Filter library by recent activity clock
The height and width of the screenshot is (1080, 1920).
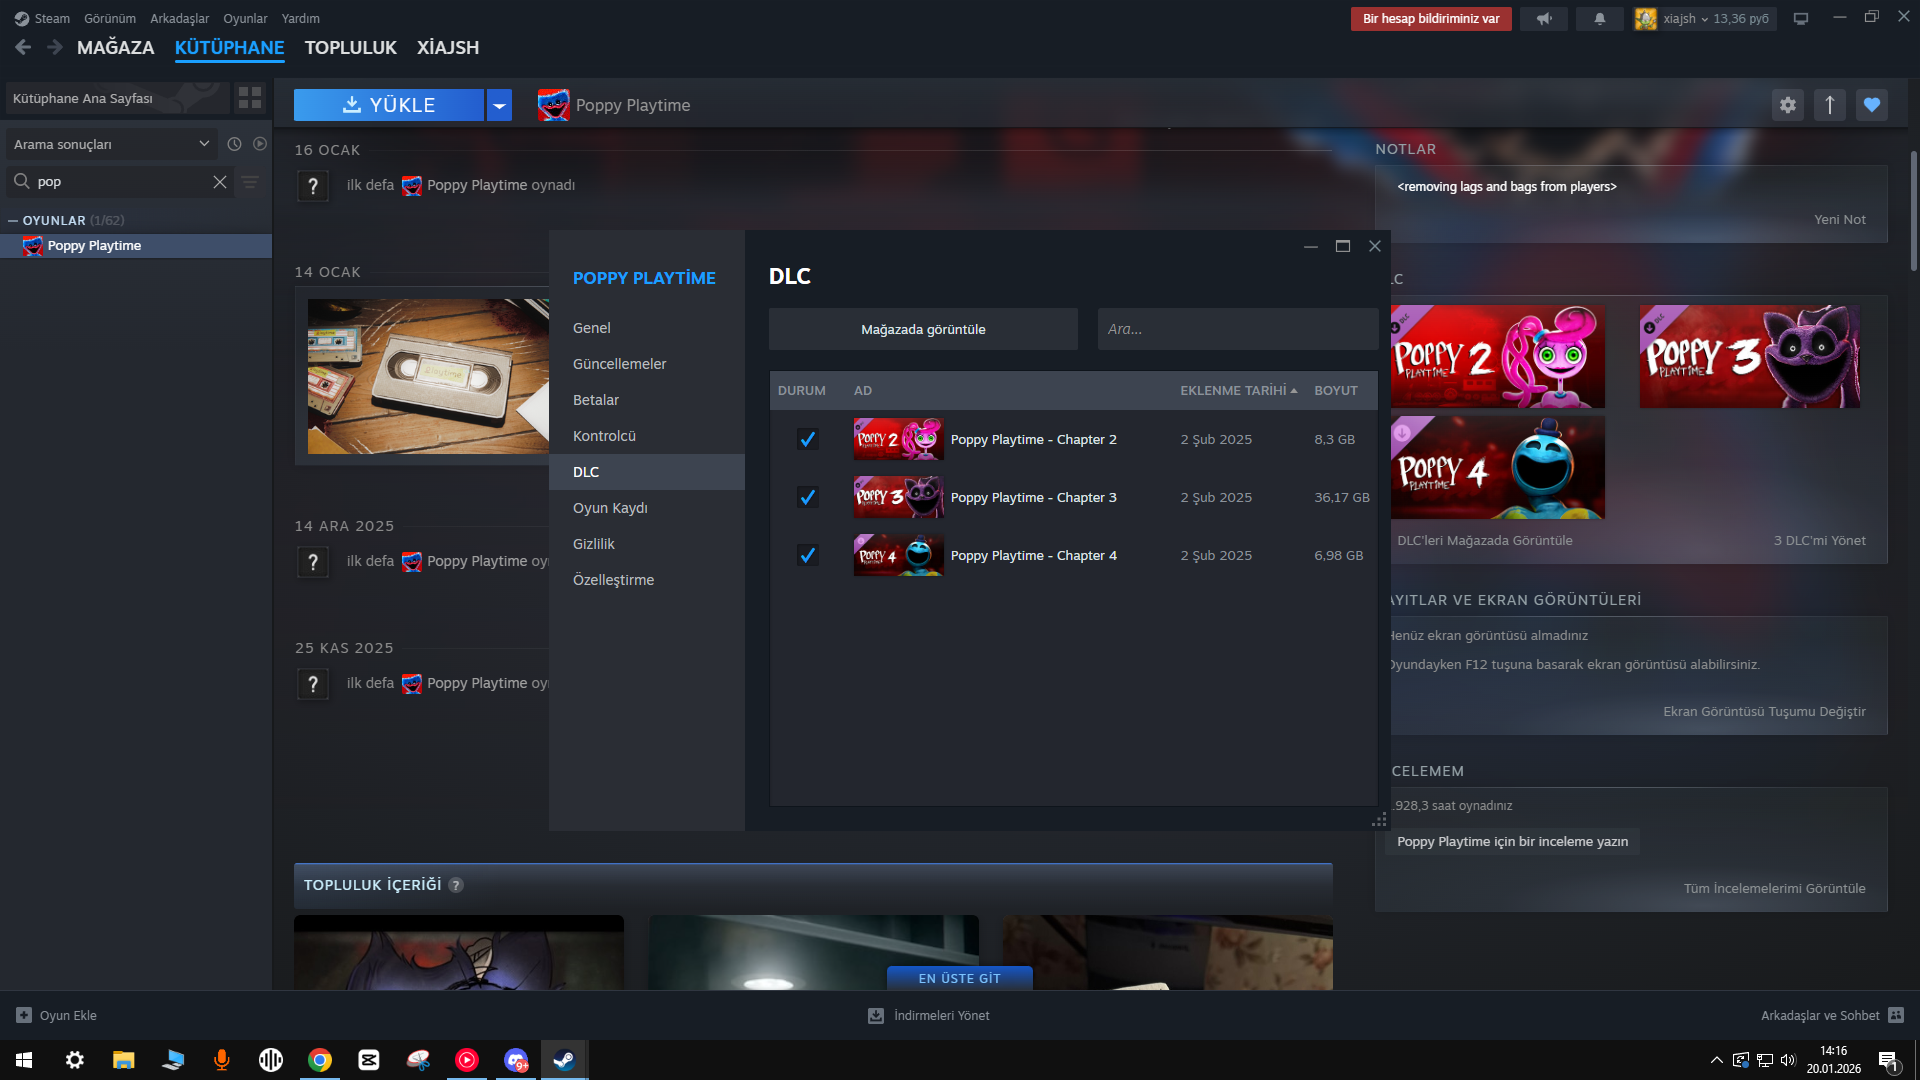tap(234, 144)
